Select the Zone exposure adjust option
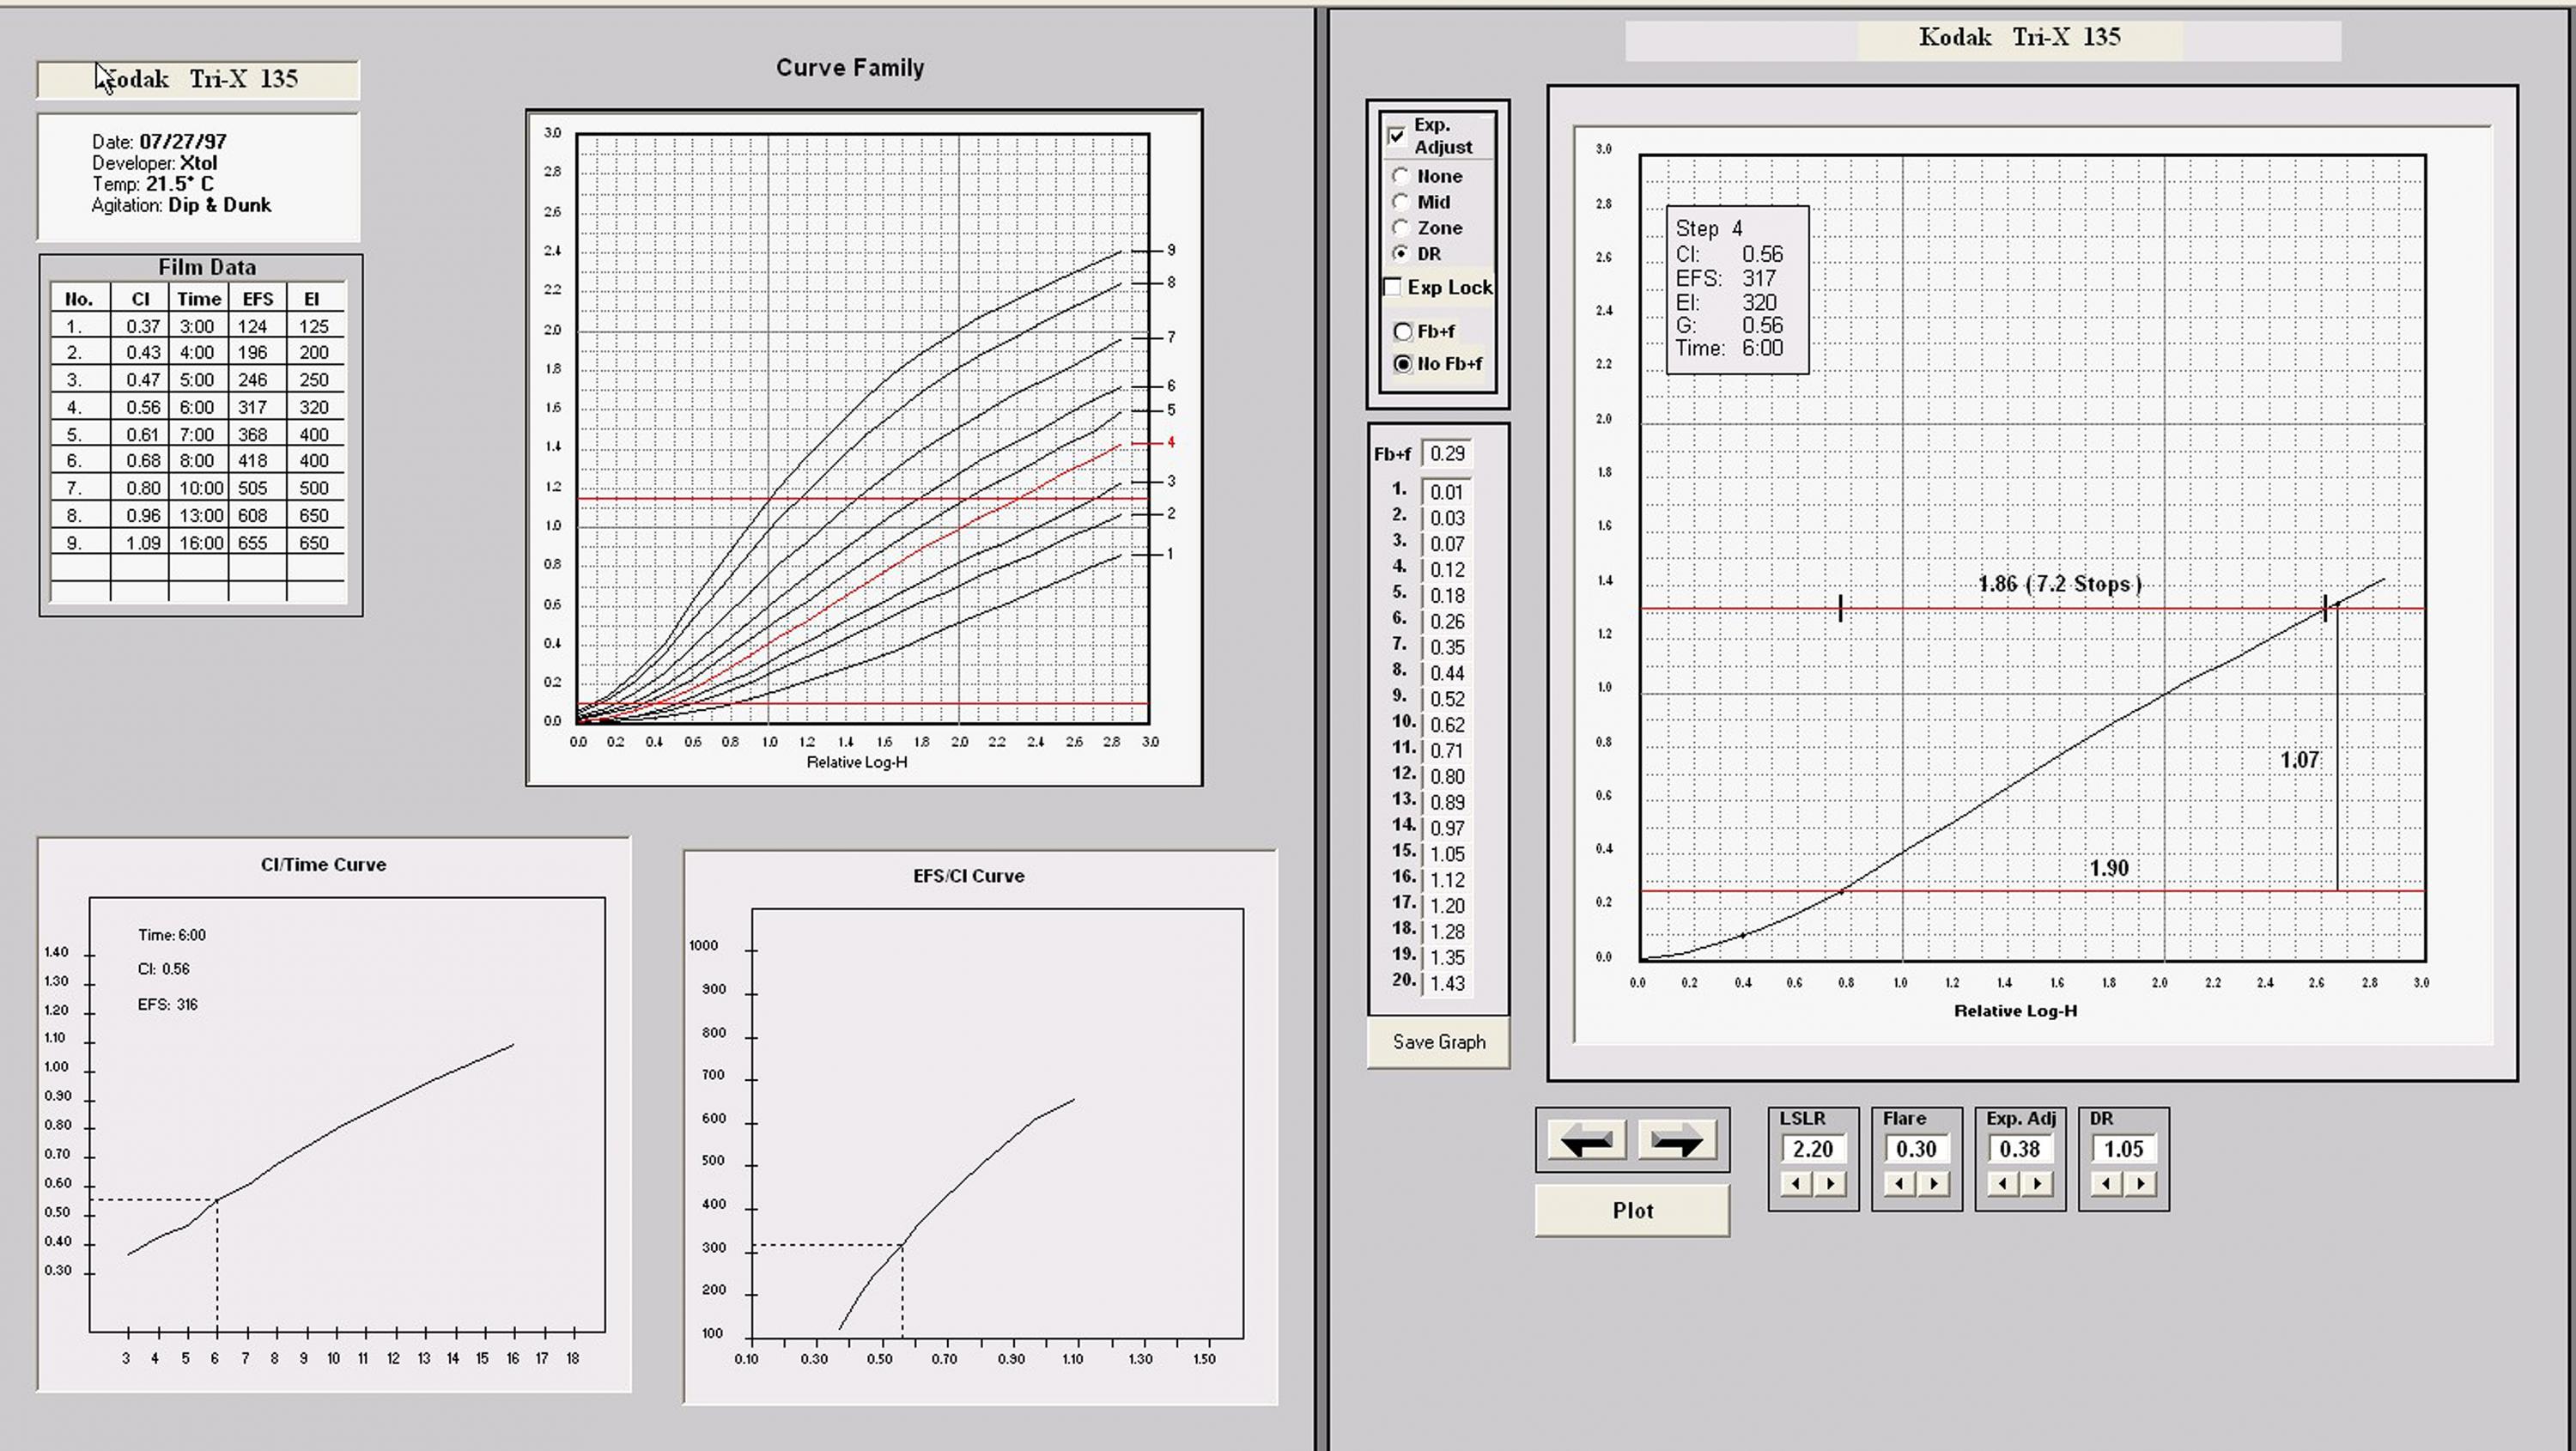Viewport: 2576px width, 1451px height. [x=1401, y=228]
